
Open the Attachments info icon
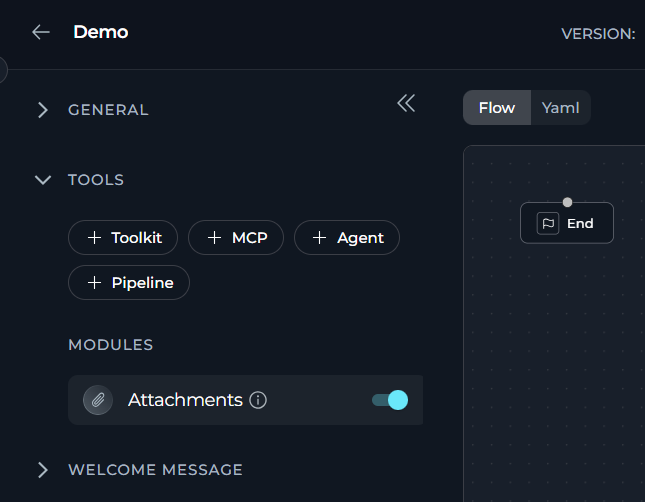coord(258,400)
